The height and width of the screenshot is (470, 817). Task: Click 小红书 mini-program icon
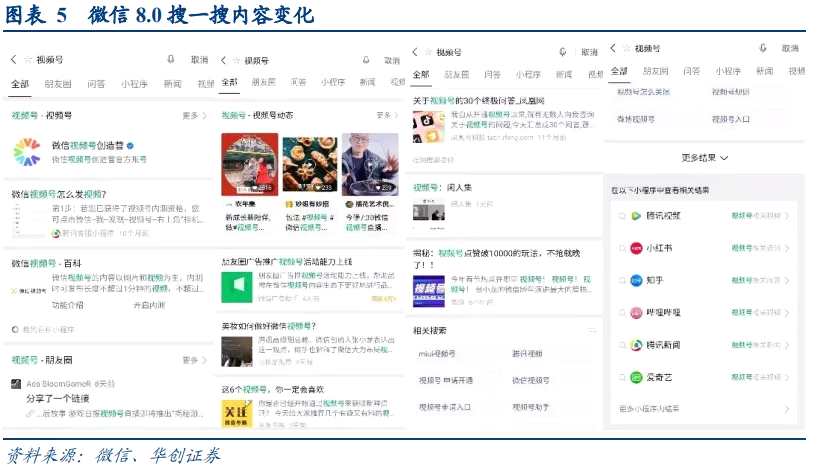tap(636, 248)
